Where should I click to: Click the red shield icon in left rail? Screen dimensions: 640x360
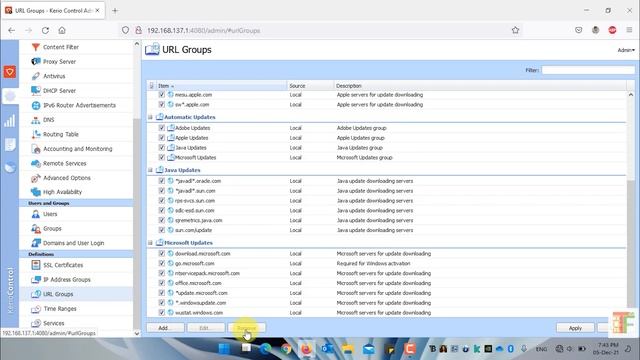[x=10, y=72]
